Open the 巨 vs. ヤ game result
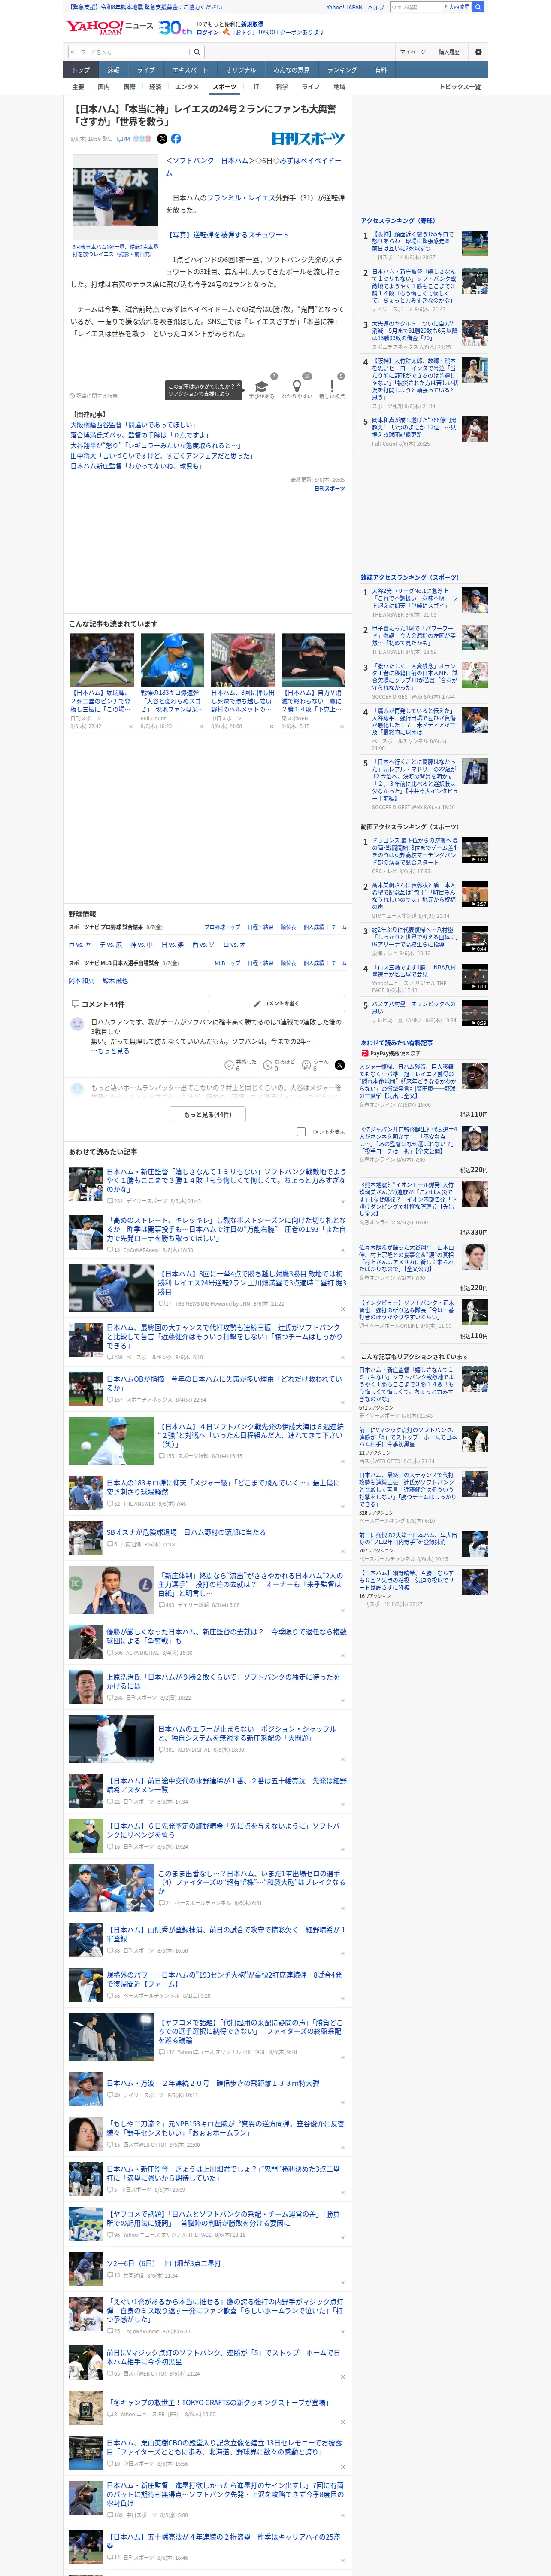Screen dimensions: 551x2576 (79, 945)
